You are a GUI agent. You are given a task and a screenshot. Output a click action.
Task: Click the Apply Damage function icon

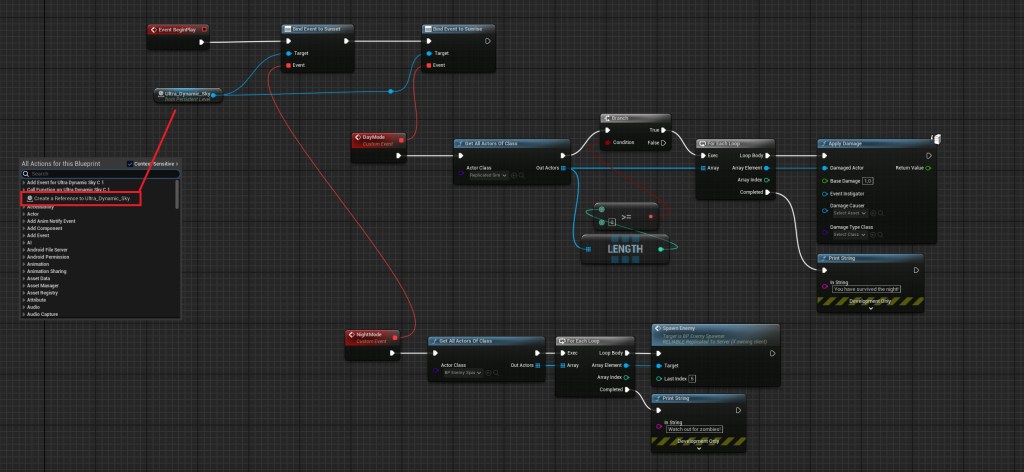(x=825, y=144)
